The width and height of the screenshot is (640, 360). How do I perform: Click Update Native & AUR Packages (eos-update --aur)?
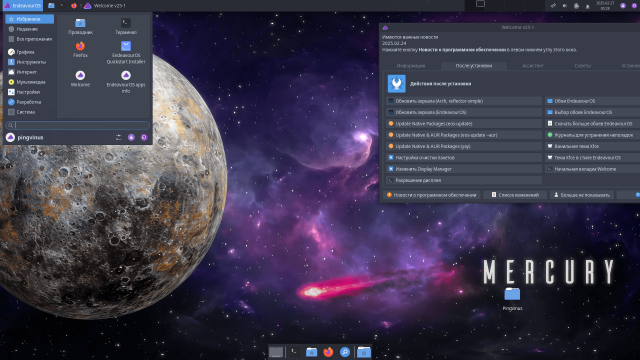[464, 135]
